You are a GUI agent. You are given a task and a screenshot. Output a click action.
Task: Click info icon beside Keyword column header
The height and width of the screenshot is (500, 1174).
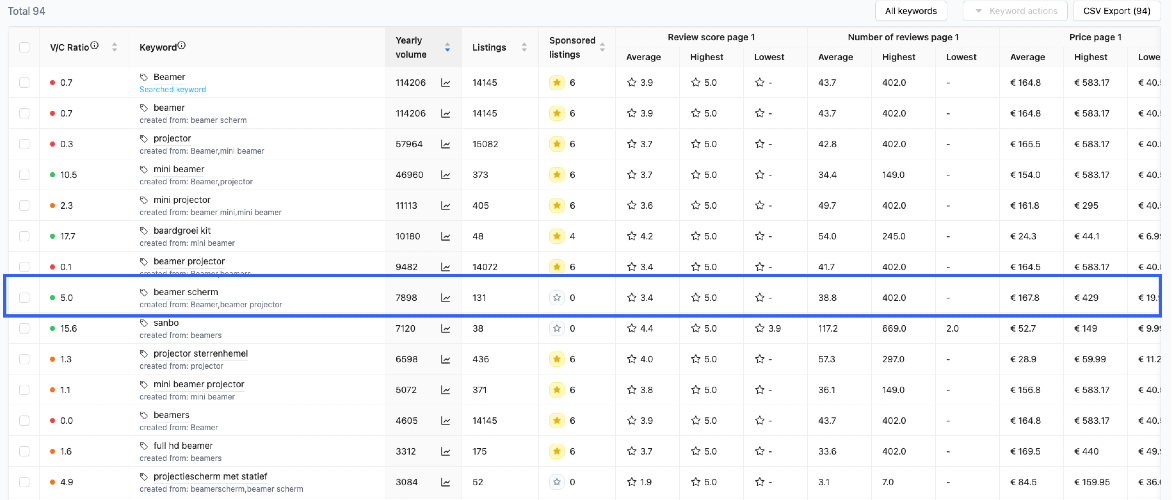point(181,46)
